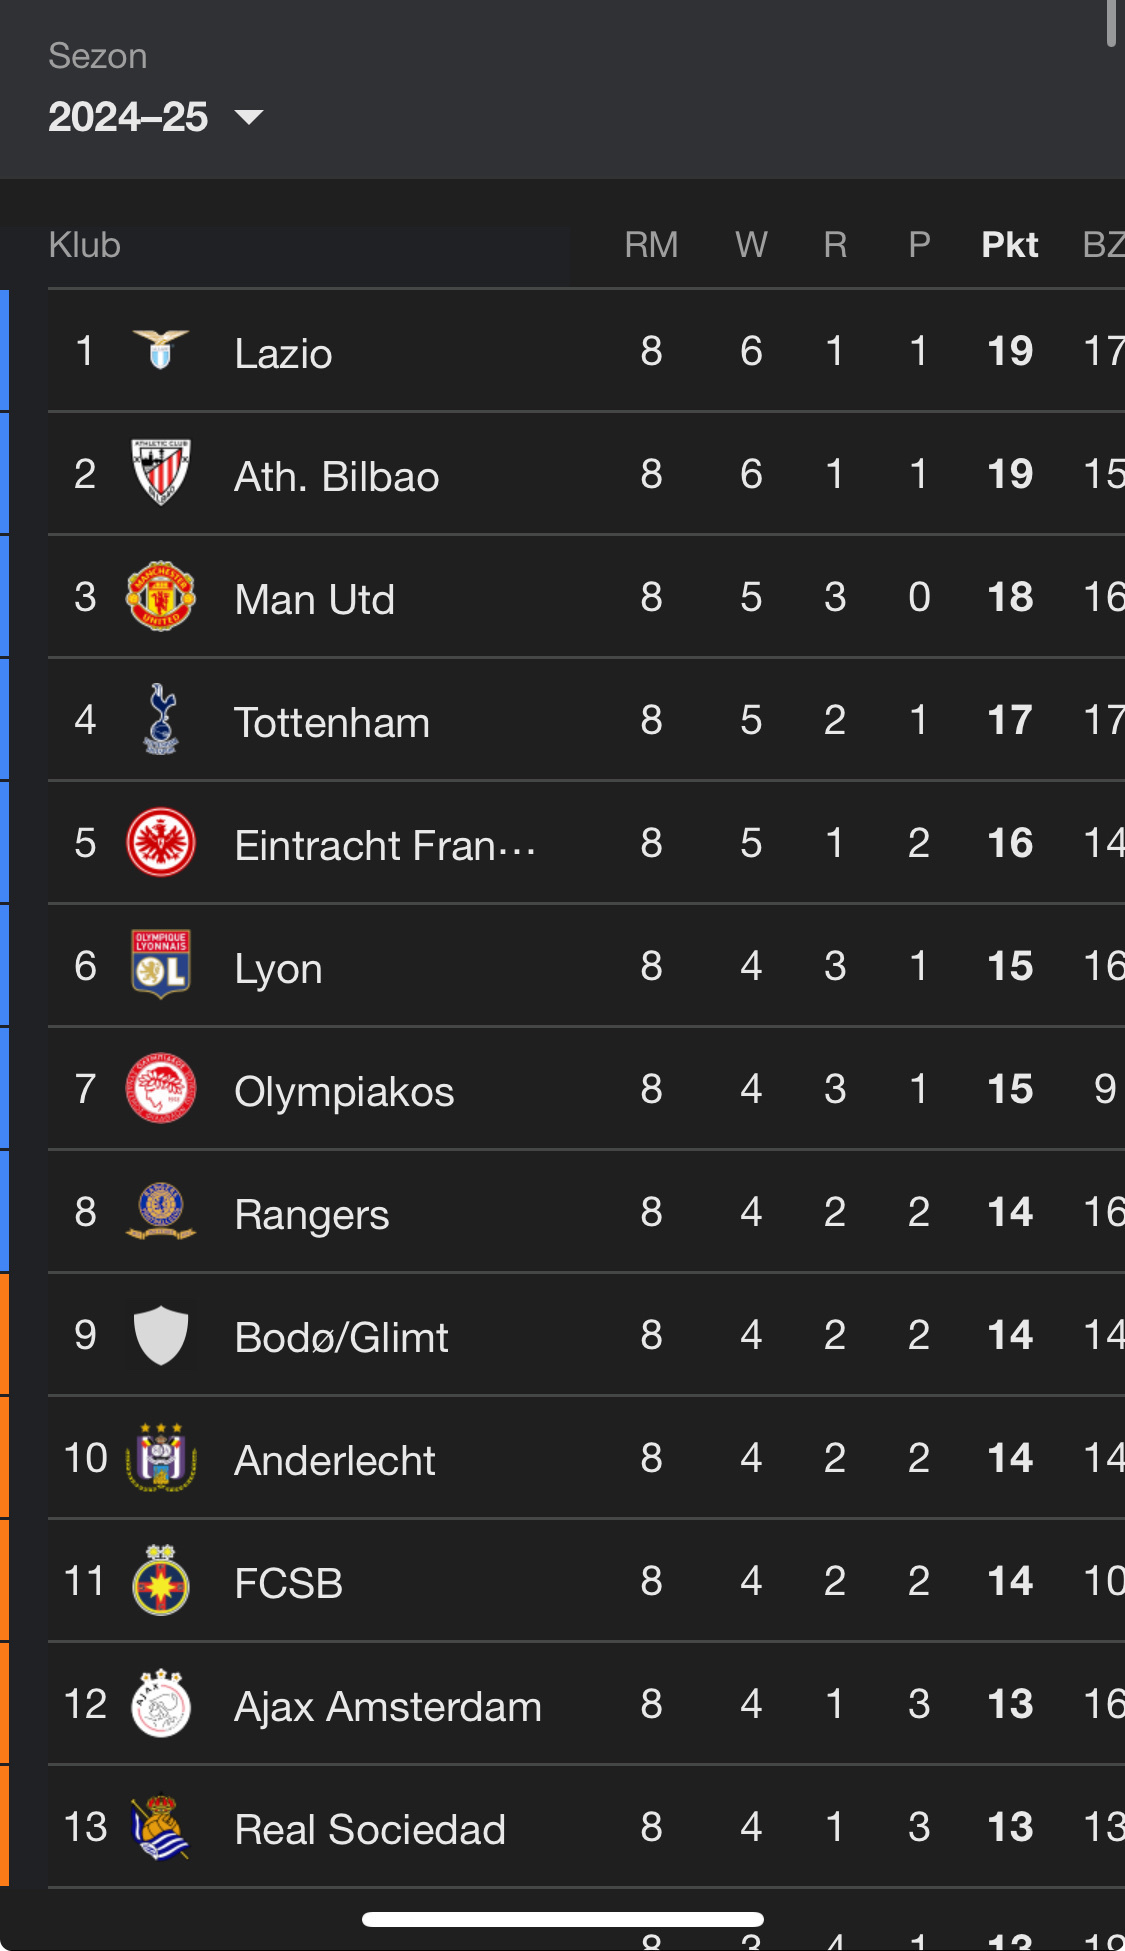Select the Rangers club badge
1125x1951 pixels.
[x=160, y=1211]
